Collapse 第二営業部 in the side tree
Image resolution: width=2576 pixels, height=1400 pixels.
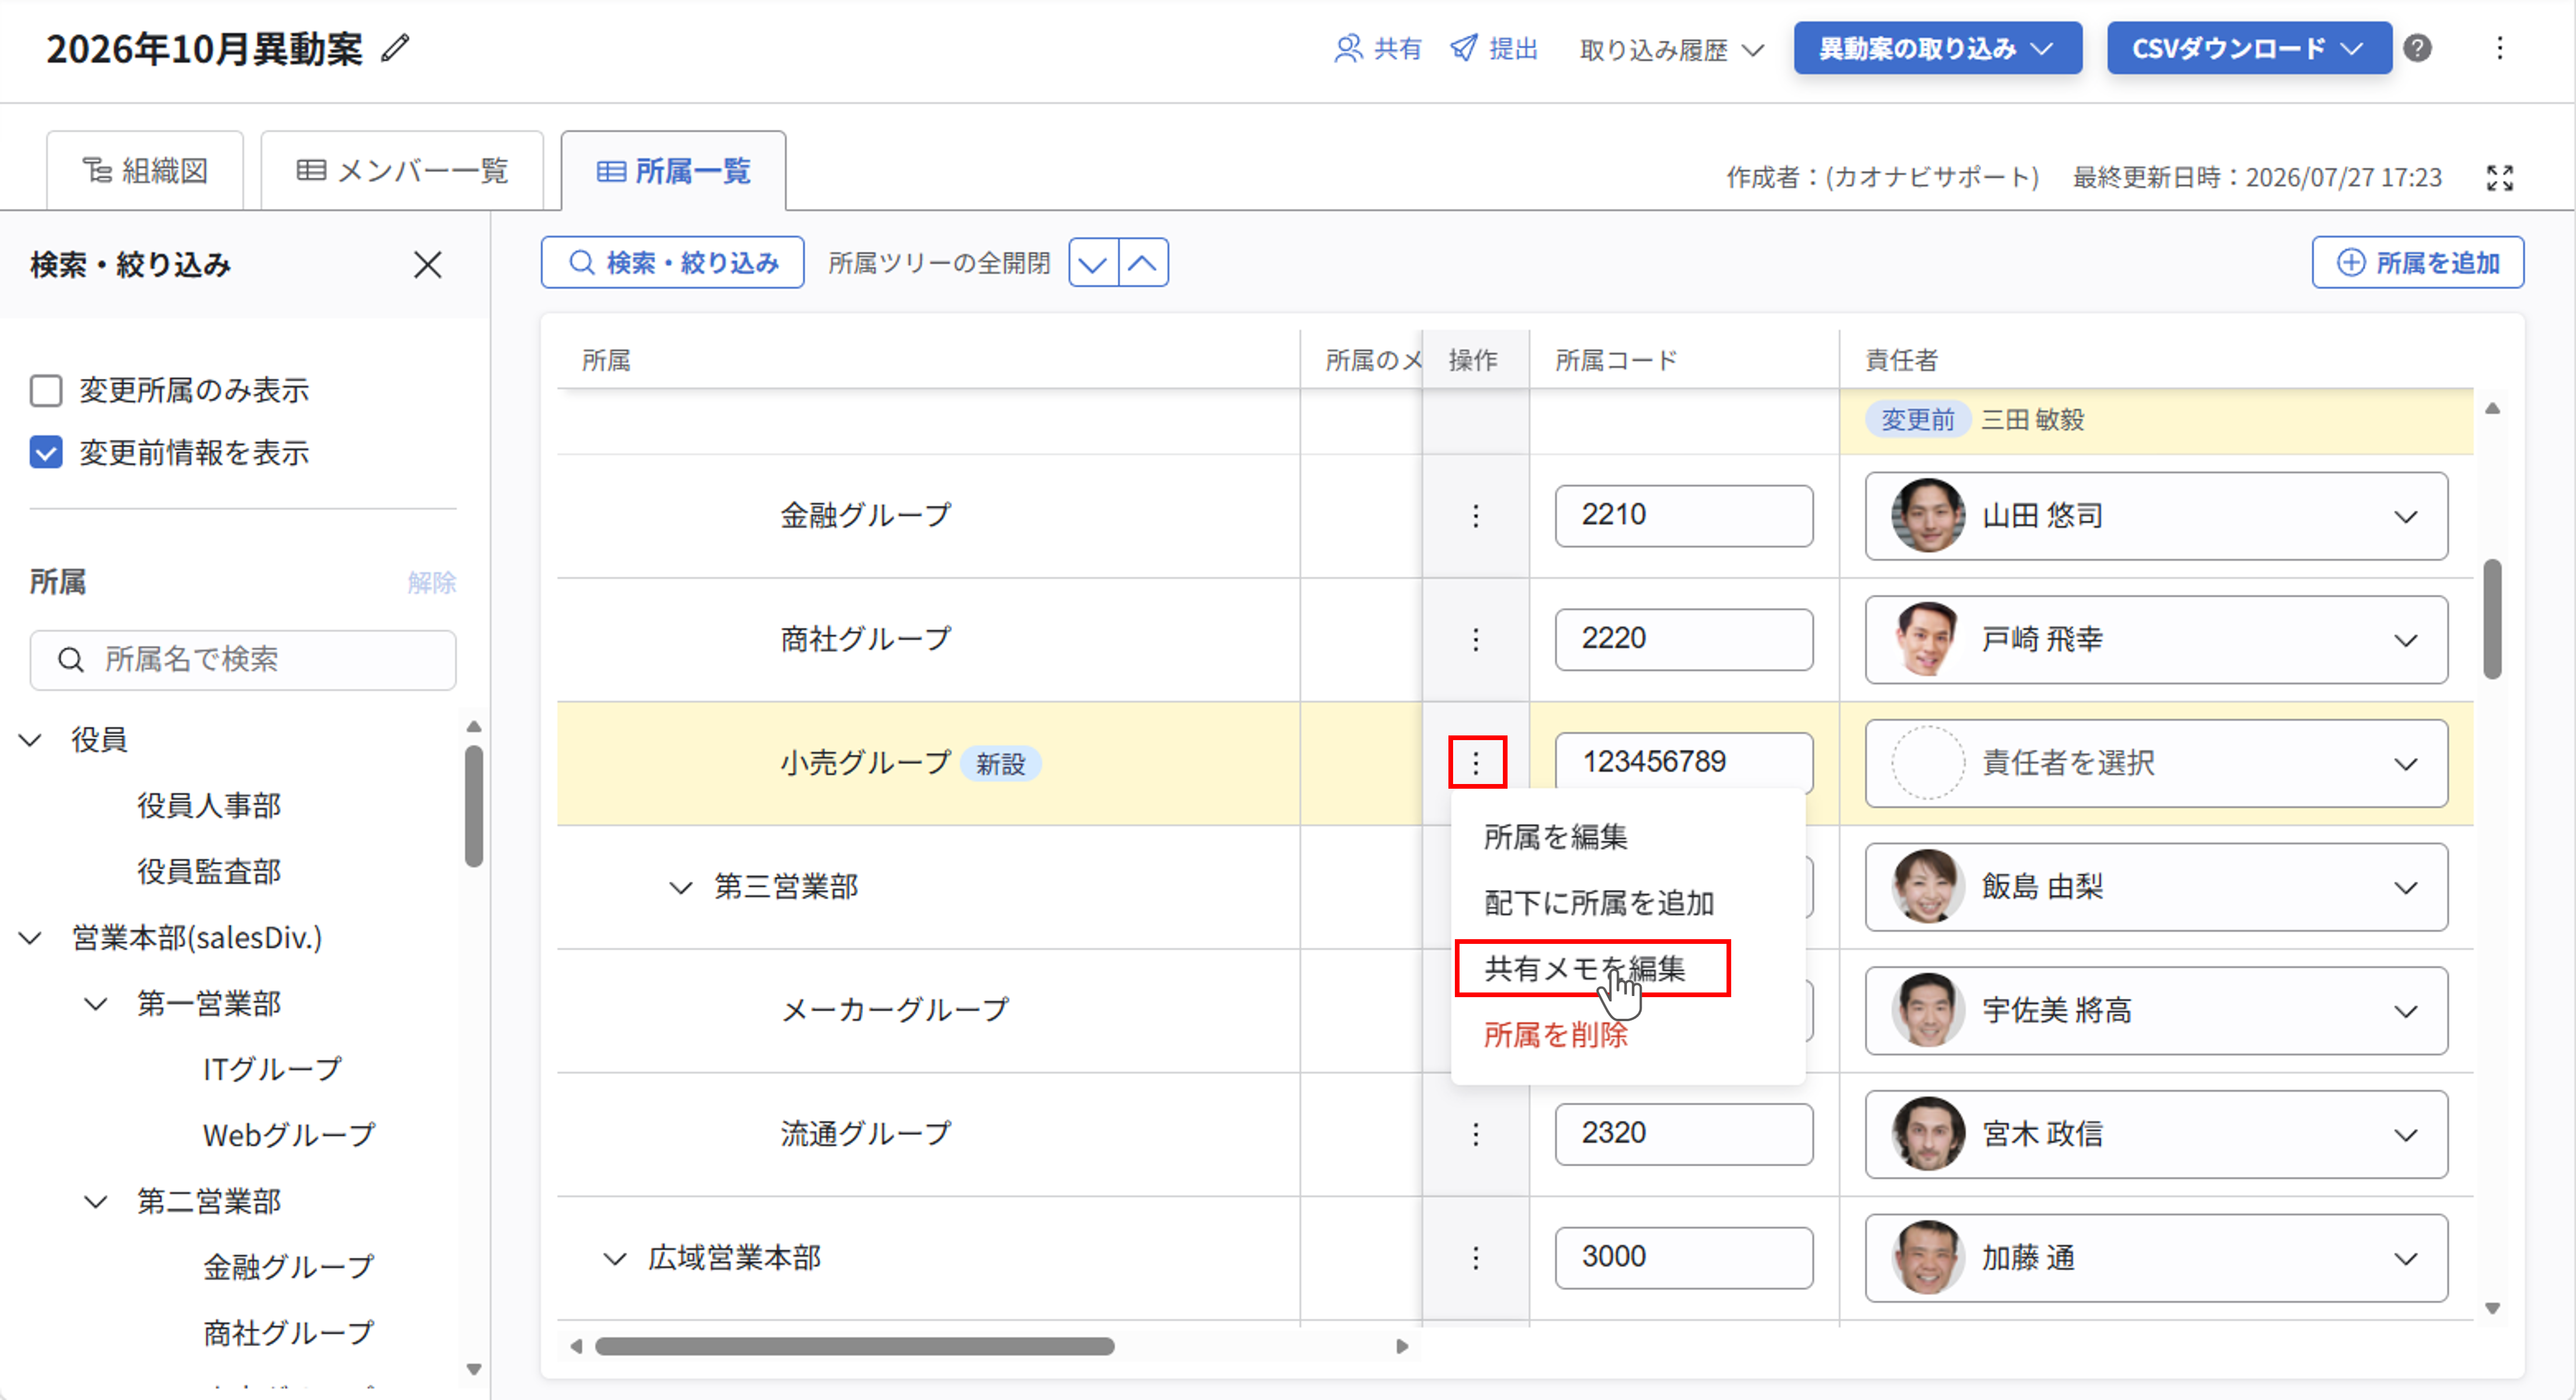[96, 1201]
